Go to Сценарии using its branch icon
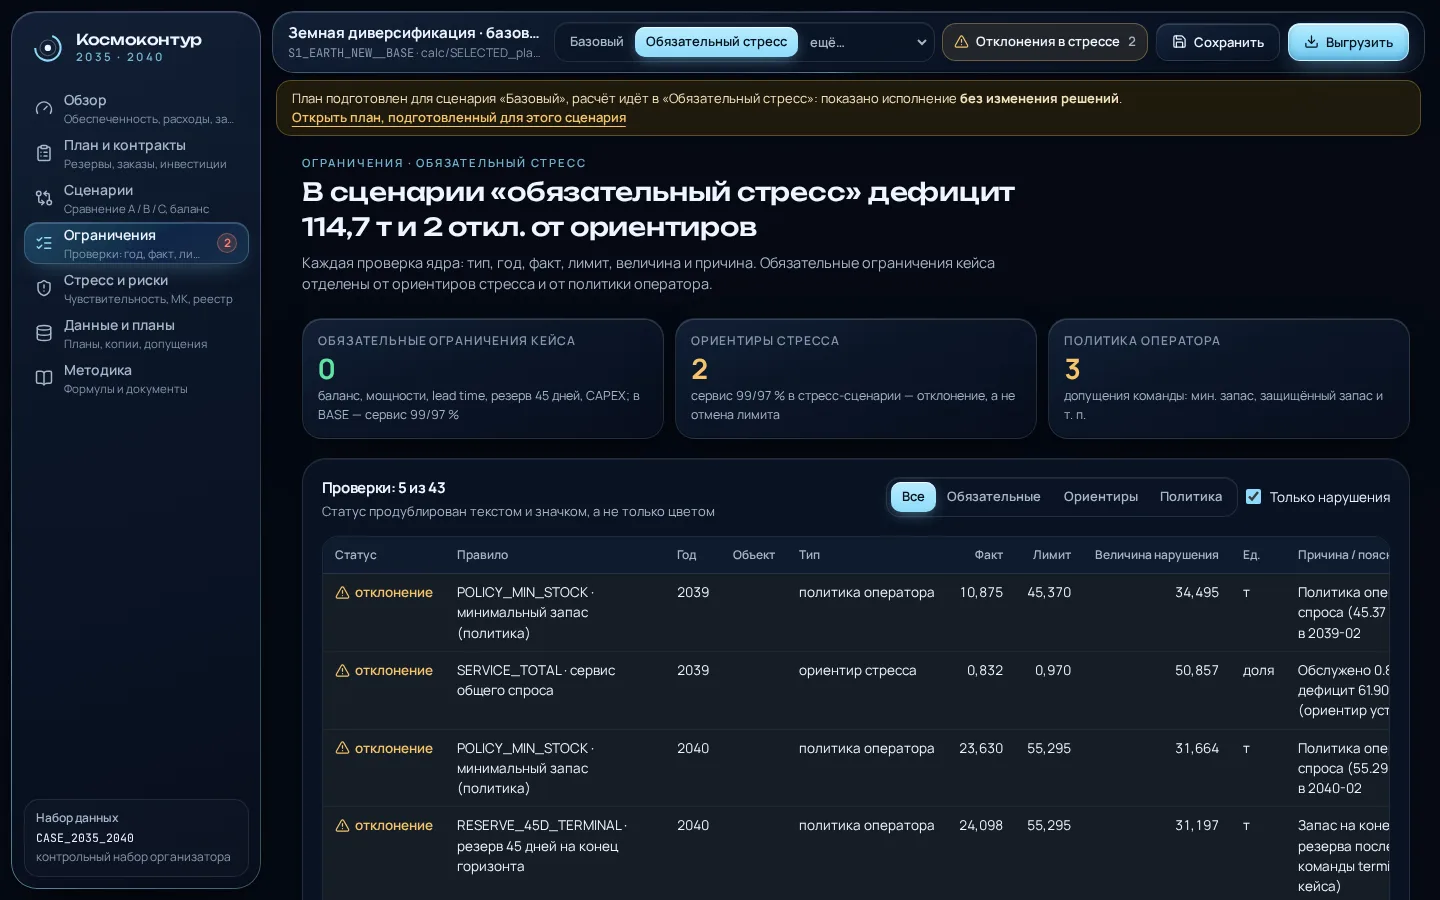This screenshot has width=1440, height=900. 44,198
